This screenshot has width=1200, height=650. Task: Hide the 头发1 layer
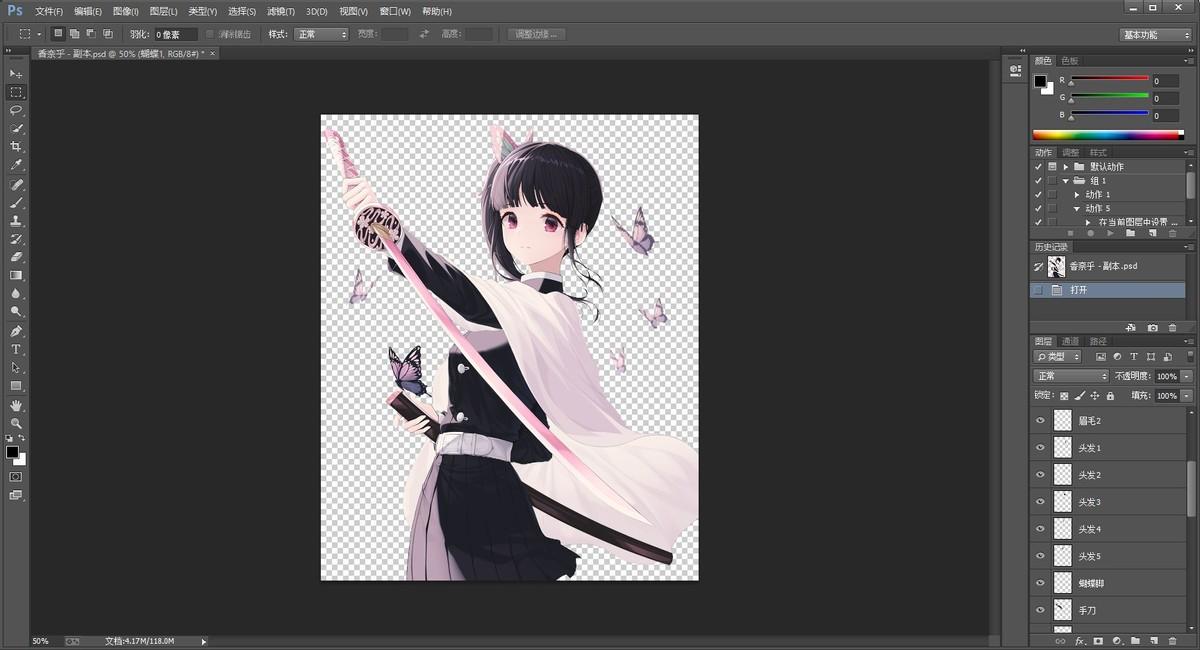click(x=1040, y=448)
